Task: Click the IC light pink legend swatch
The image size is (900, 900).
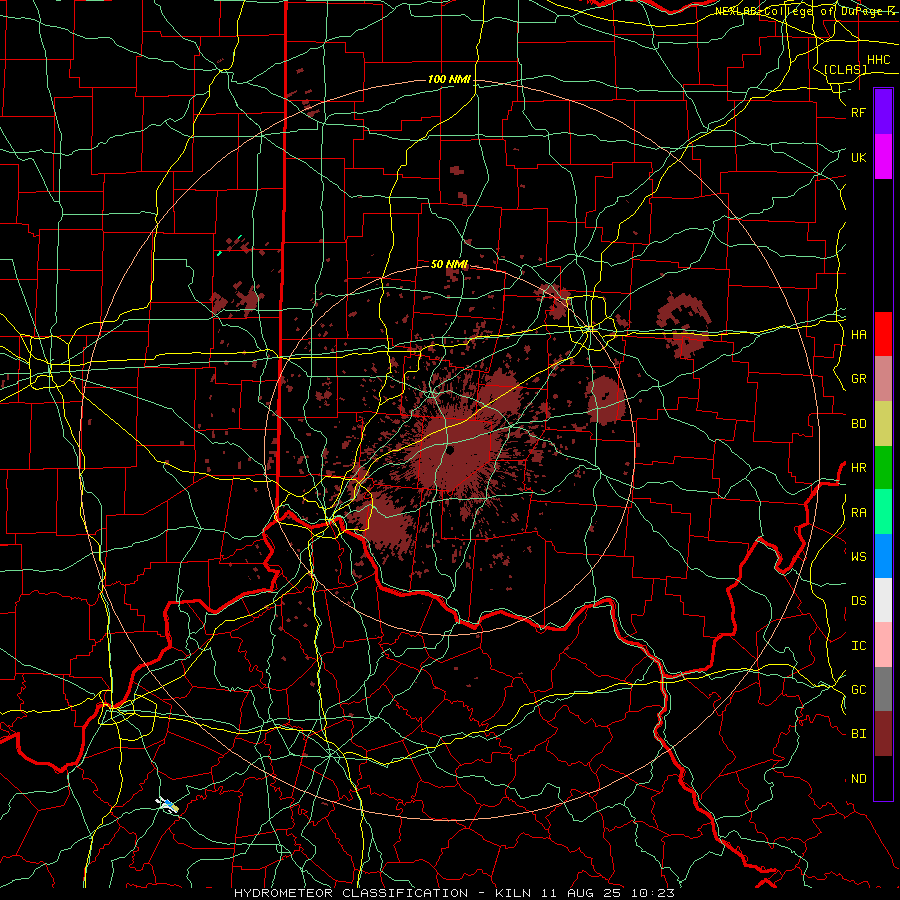Action: pos(883,645)
